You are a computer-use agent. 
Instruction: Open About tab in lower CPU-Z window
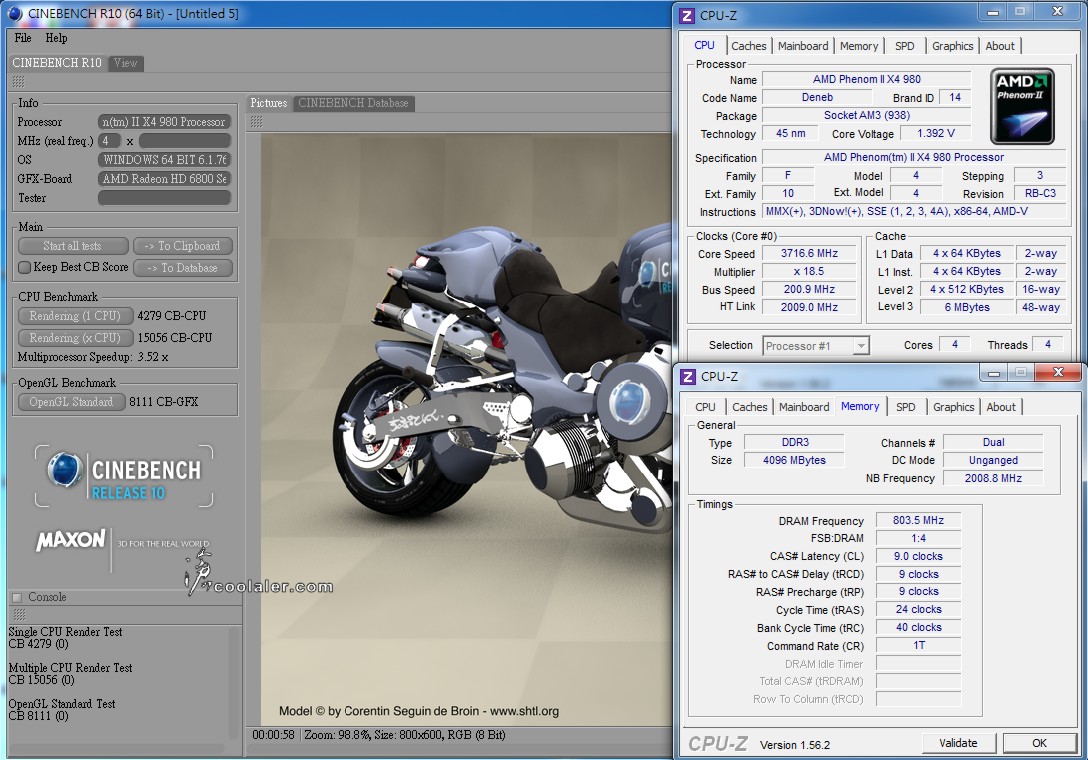1001,407
